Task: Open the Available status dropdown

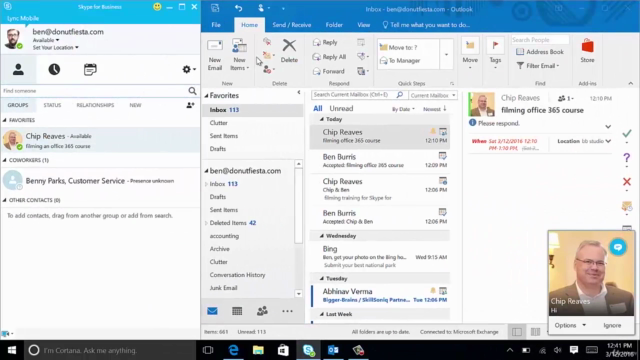Action: 46,40
